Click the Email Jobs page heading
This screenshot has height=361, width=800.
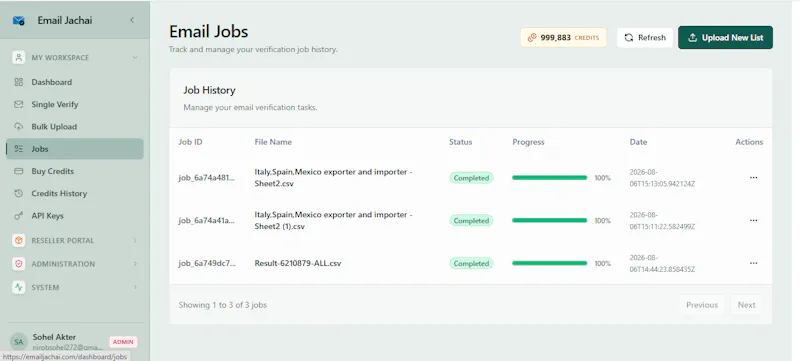pyautogui.click(x=209, y=32)
